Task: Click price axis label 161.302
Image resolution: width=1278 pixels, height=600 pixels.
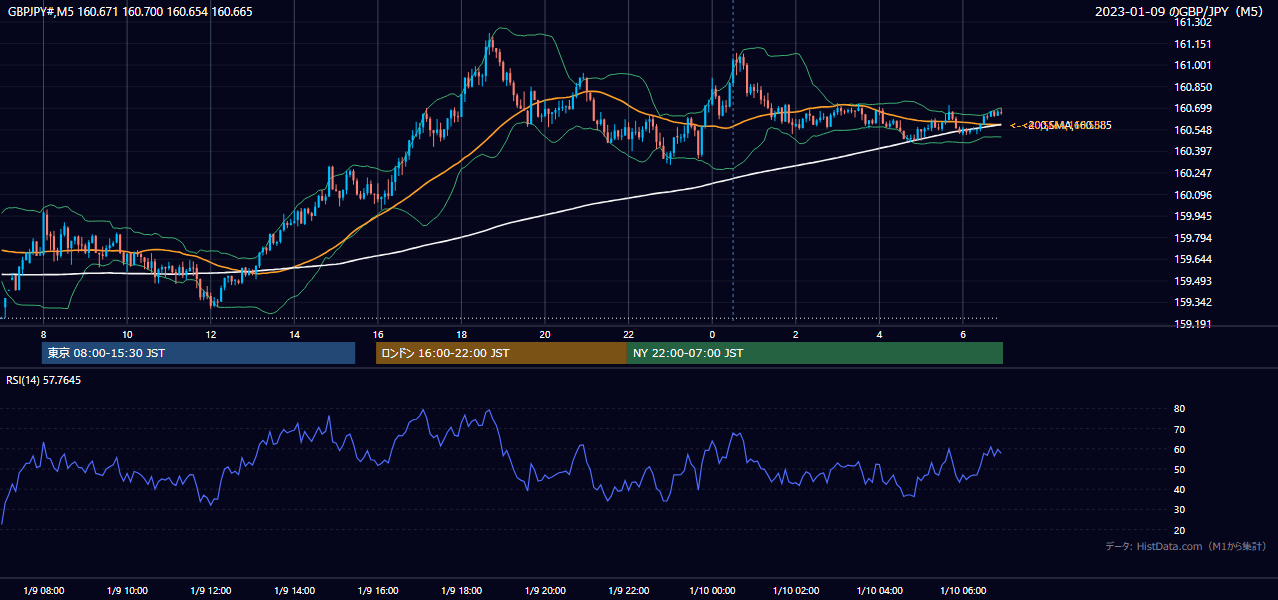Action: pyautogui.click(x=1193, y=22)
